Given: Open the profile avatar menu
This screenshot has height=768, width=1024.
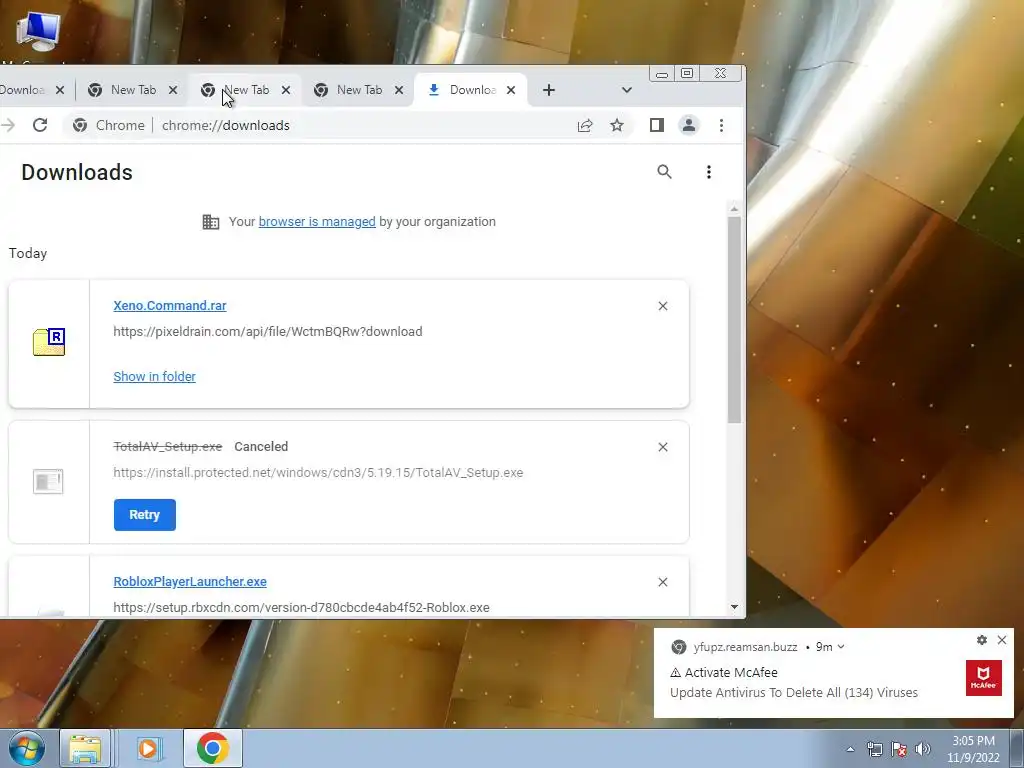Looking at the screenshot, I should [x=688, y=125].
